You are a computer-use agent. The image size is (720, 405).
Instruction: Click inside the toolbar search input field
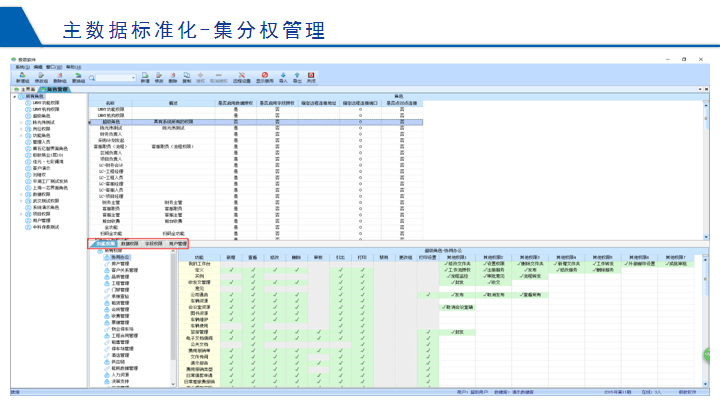pos(112,78)
